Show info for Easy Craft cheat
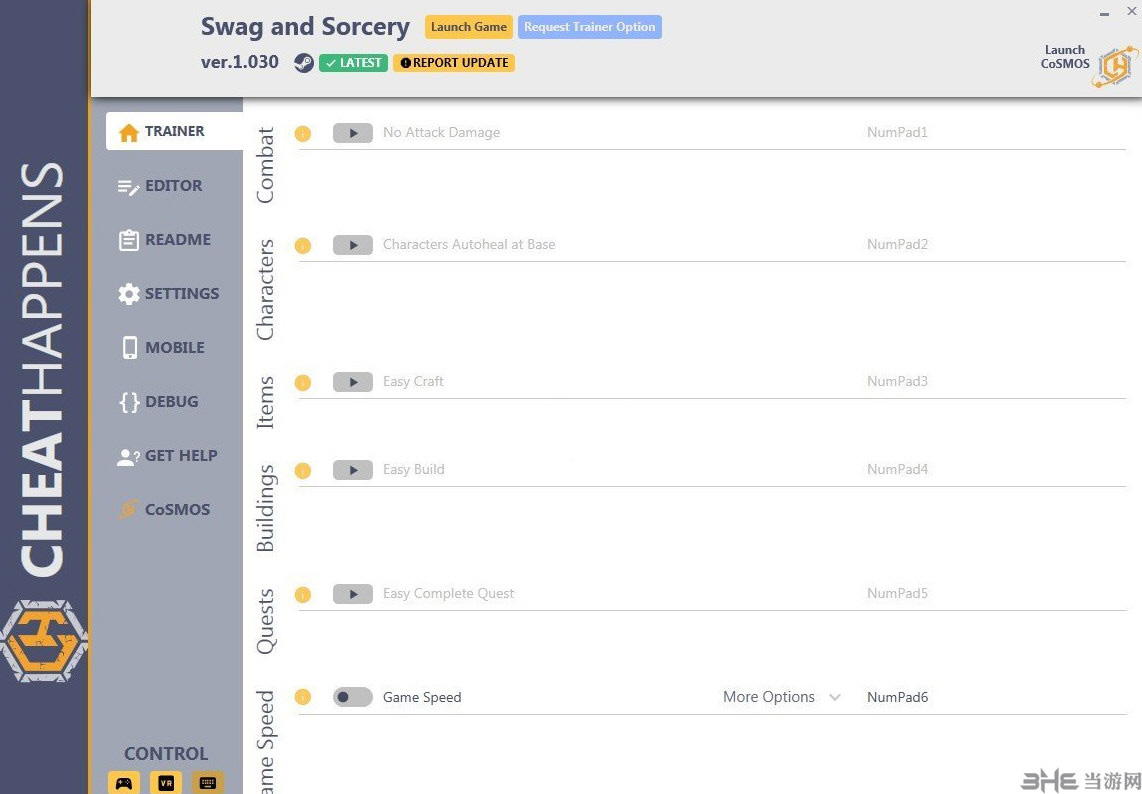This screenshot has height=794, width=1142. point(303,382)
